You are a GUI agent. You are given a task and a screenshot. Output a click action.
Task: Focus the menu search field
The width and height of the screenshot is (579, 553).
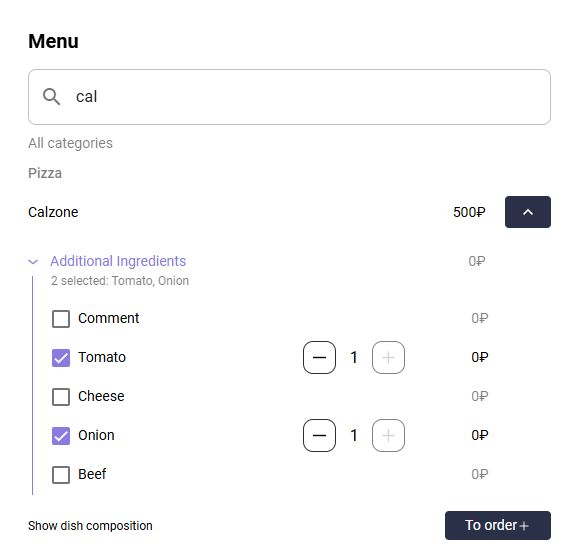[290, 97]
